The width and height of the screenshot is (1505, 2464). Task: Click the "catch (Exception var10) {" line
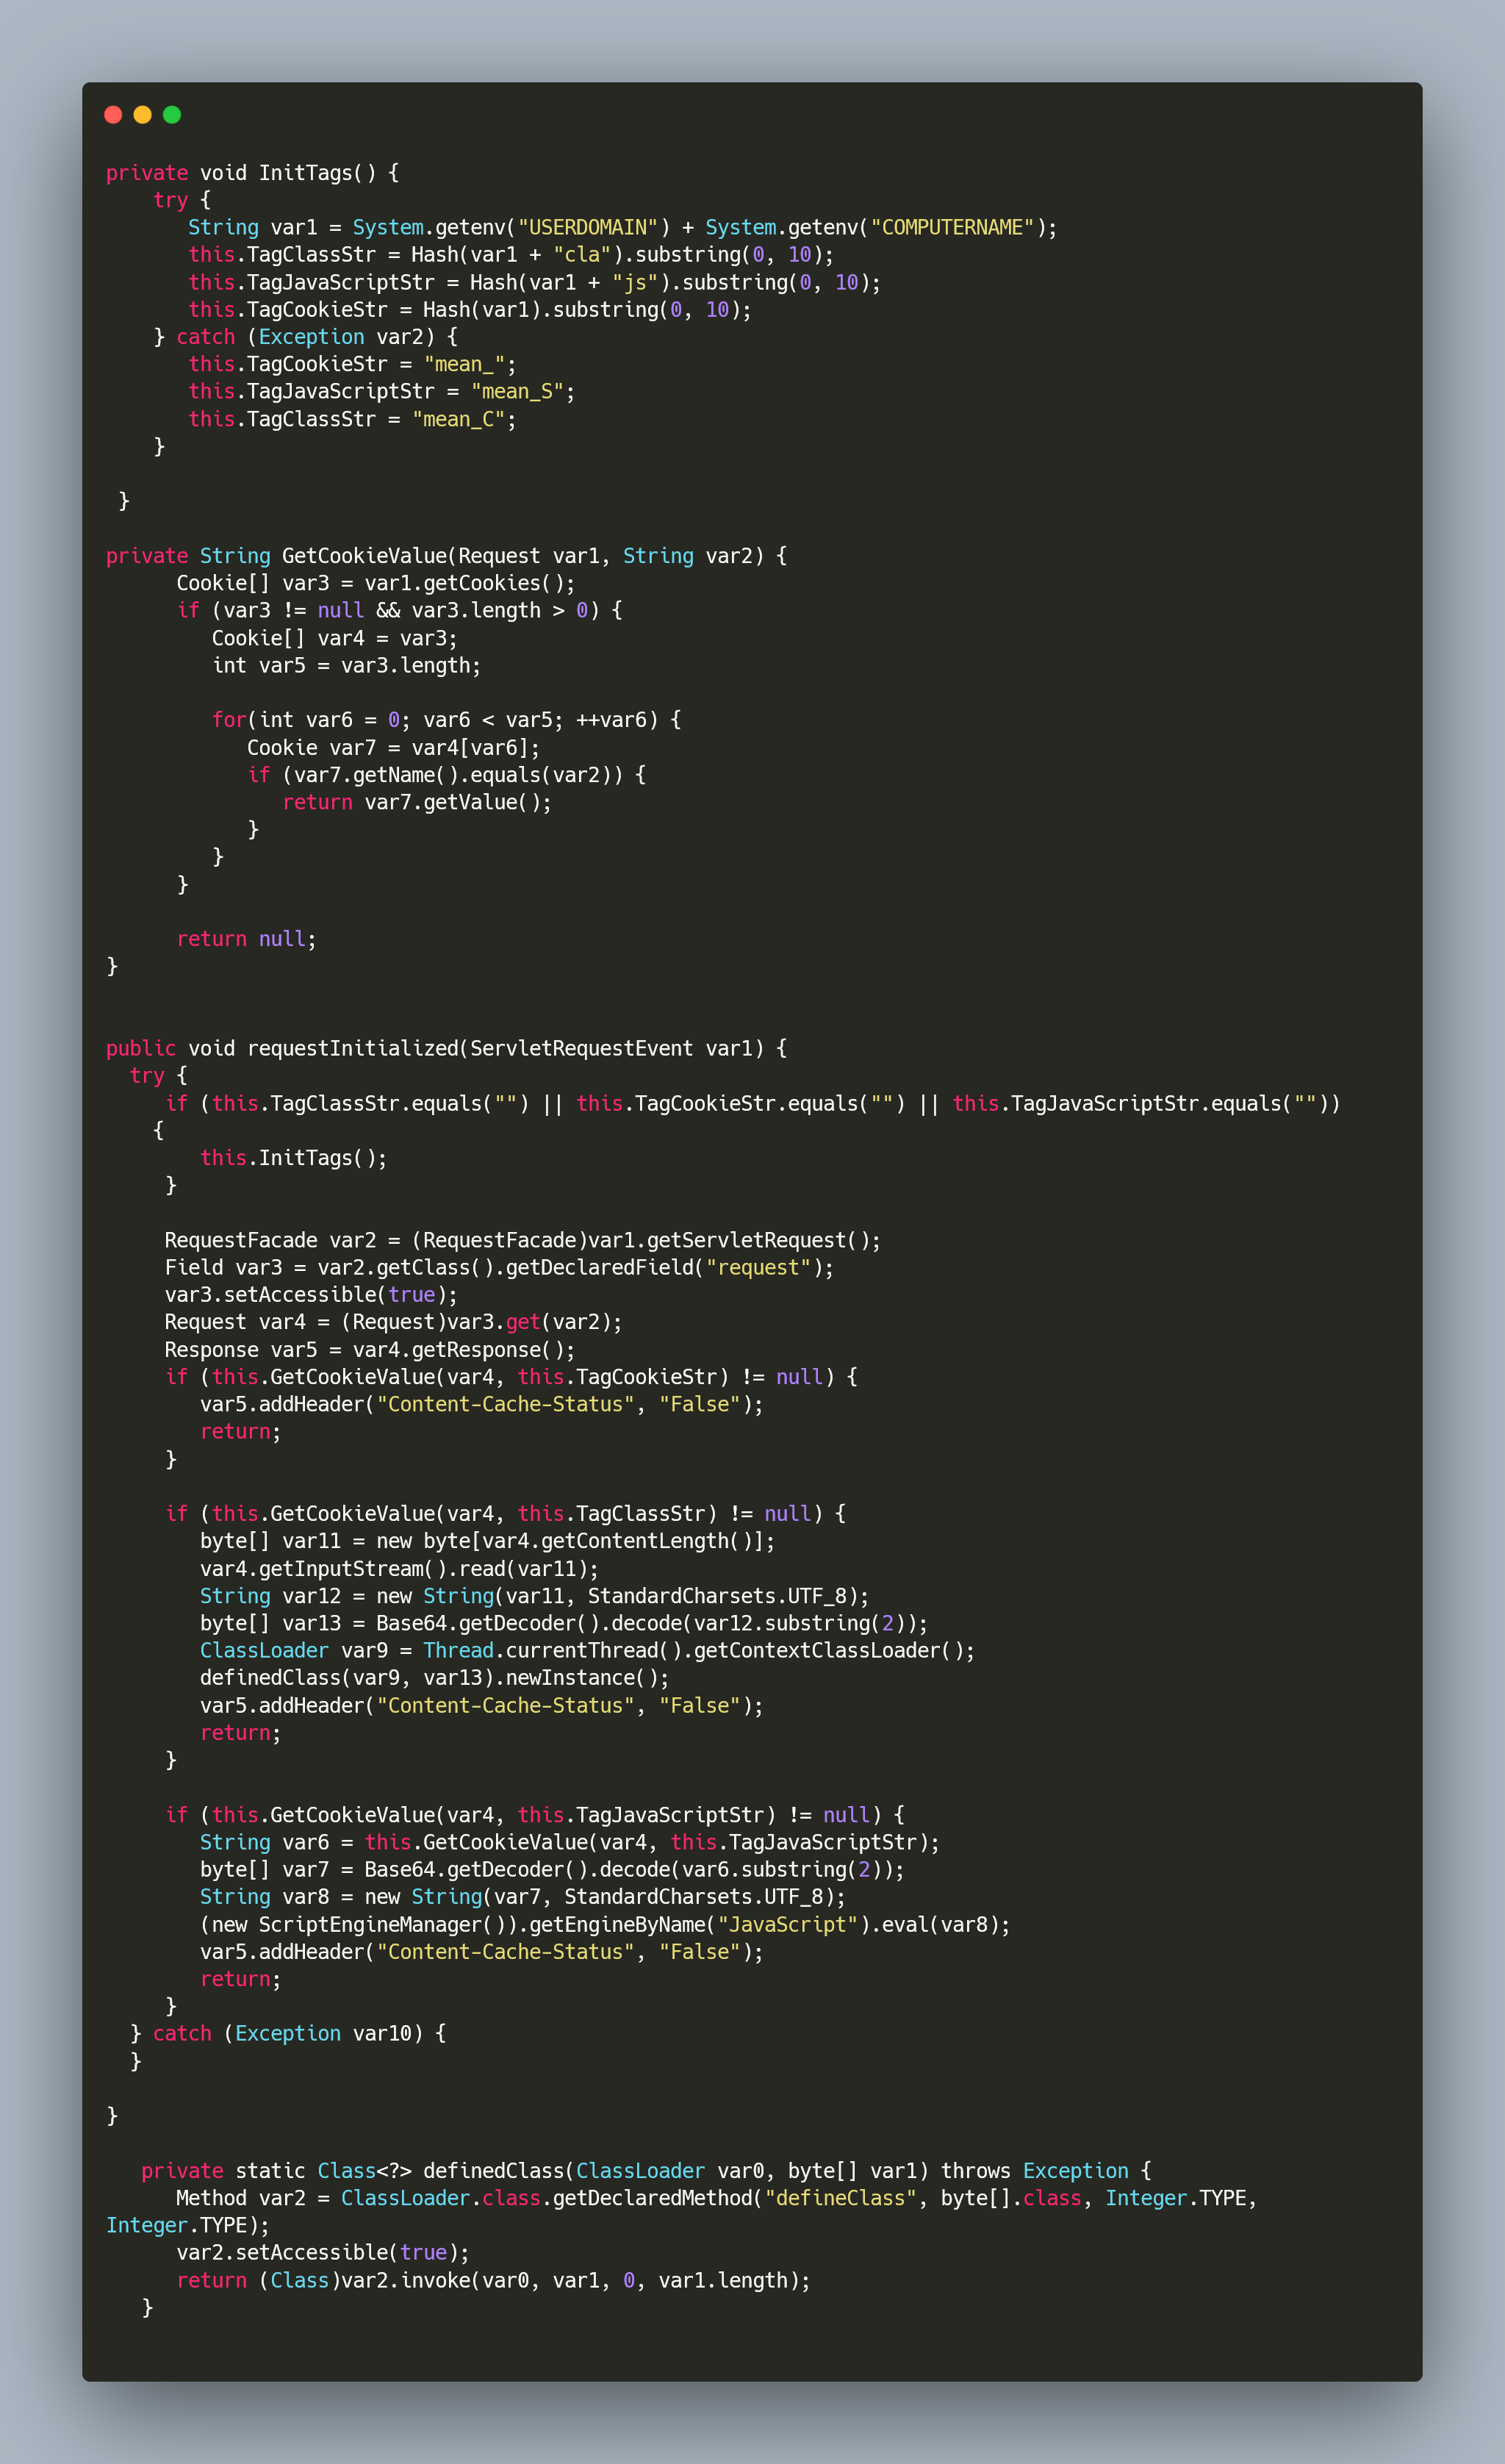point(288,2033)
